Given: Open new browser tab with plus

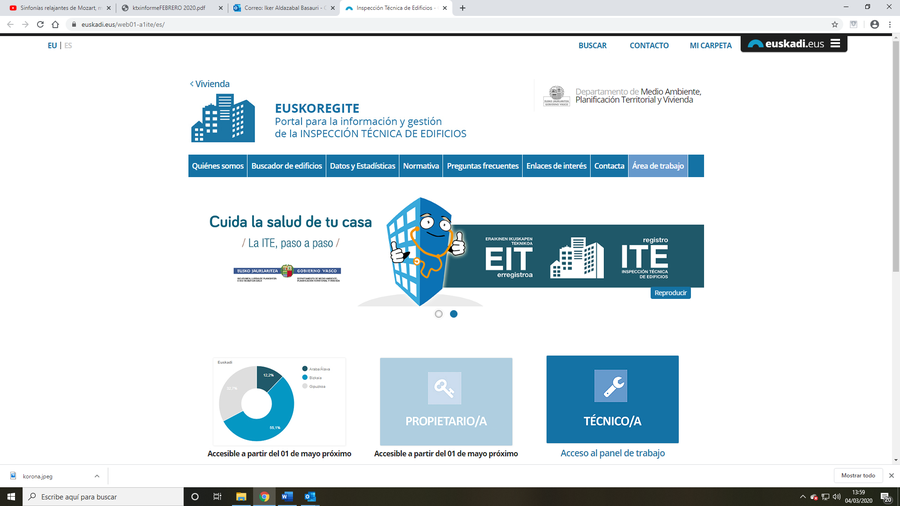Looking at the screenshot, I should click(463, 8).
